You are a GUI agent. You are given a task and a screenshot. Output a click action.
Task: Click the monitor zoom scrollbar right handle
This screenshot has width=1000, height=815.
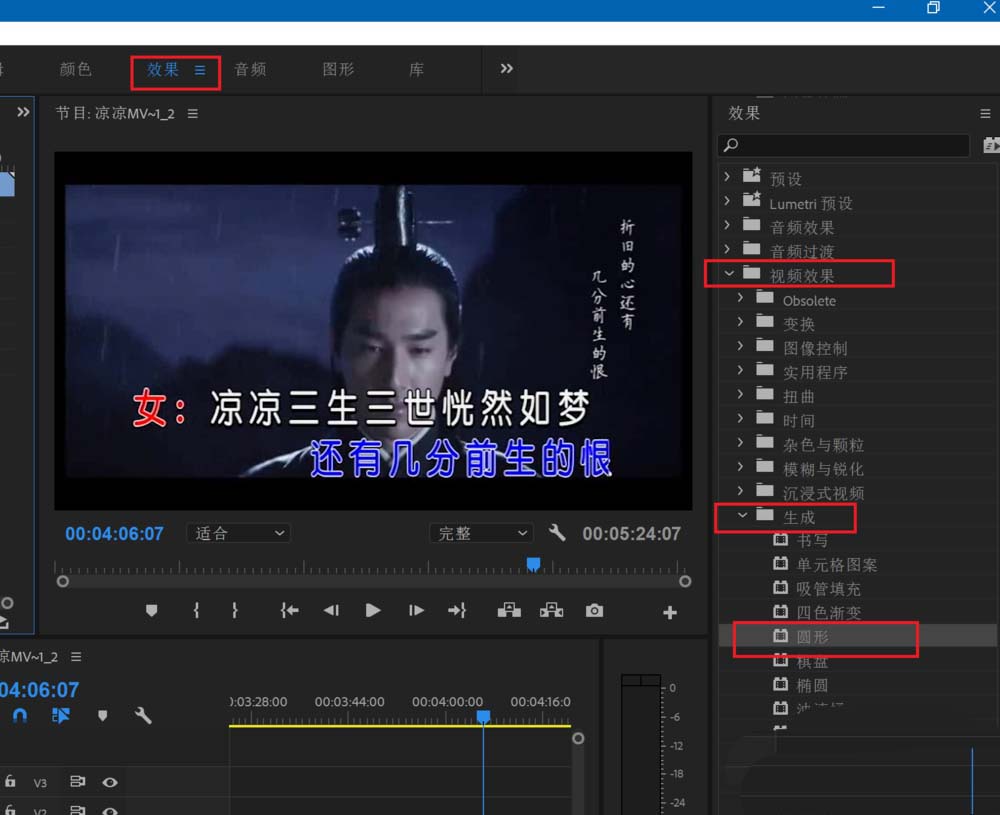click(684, 581)
